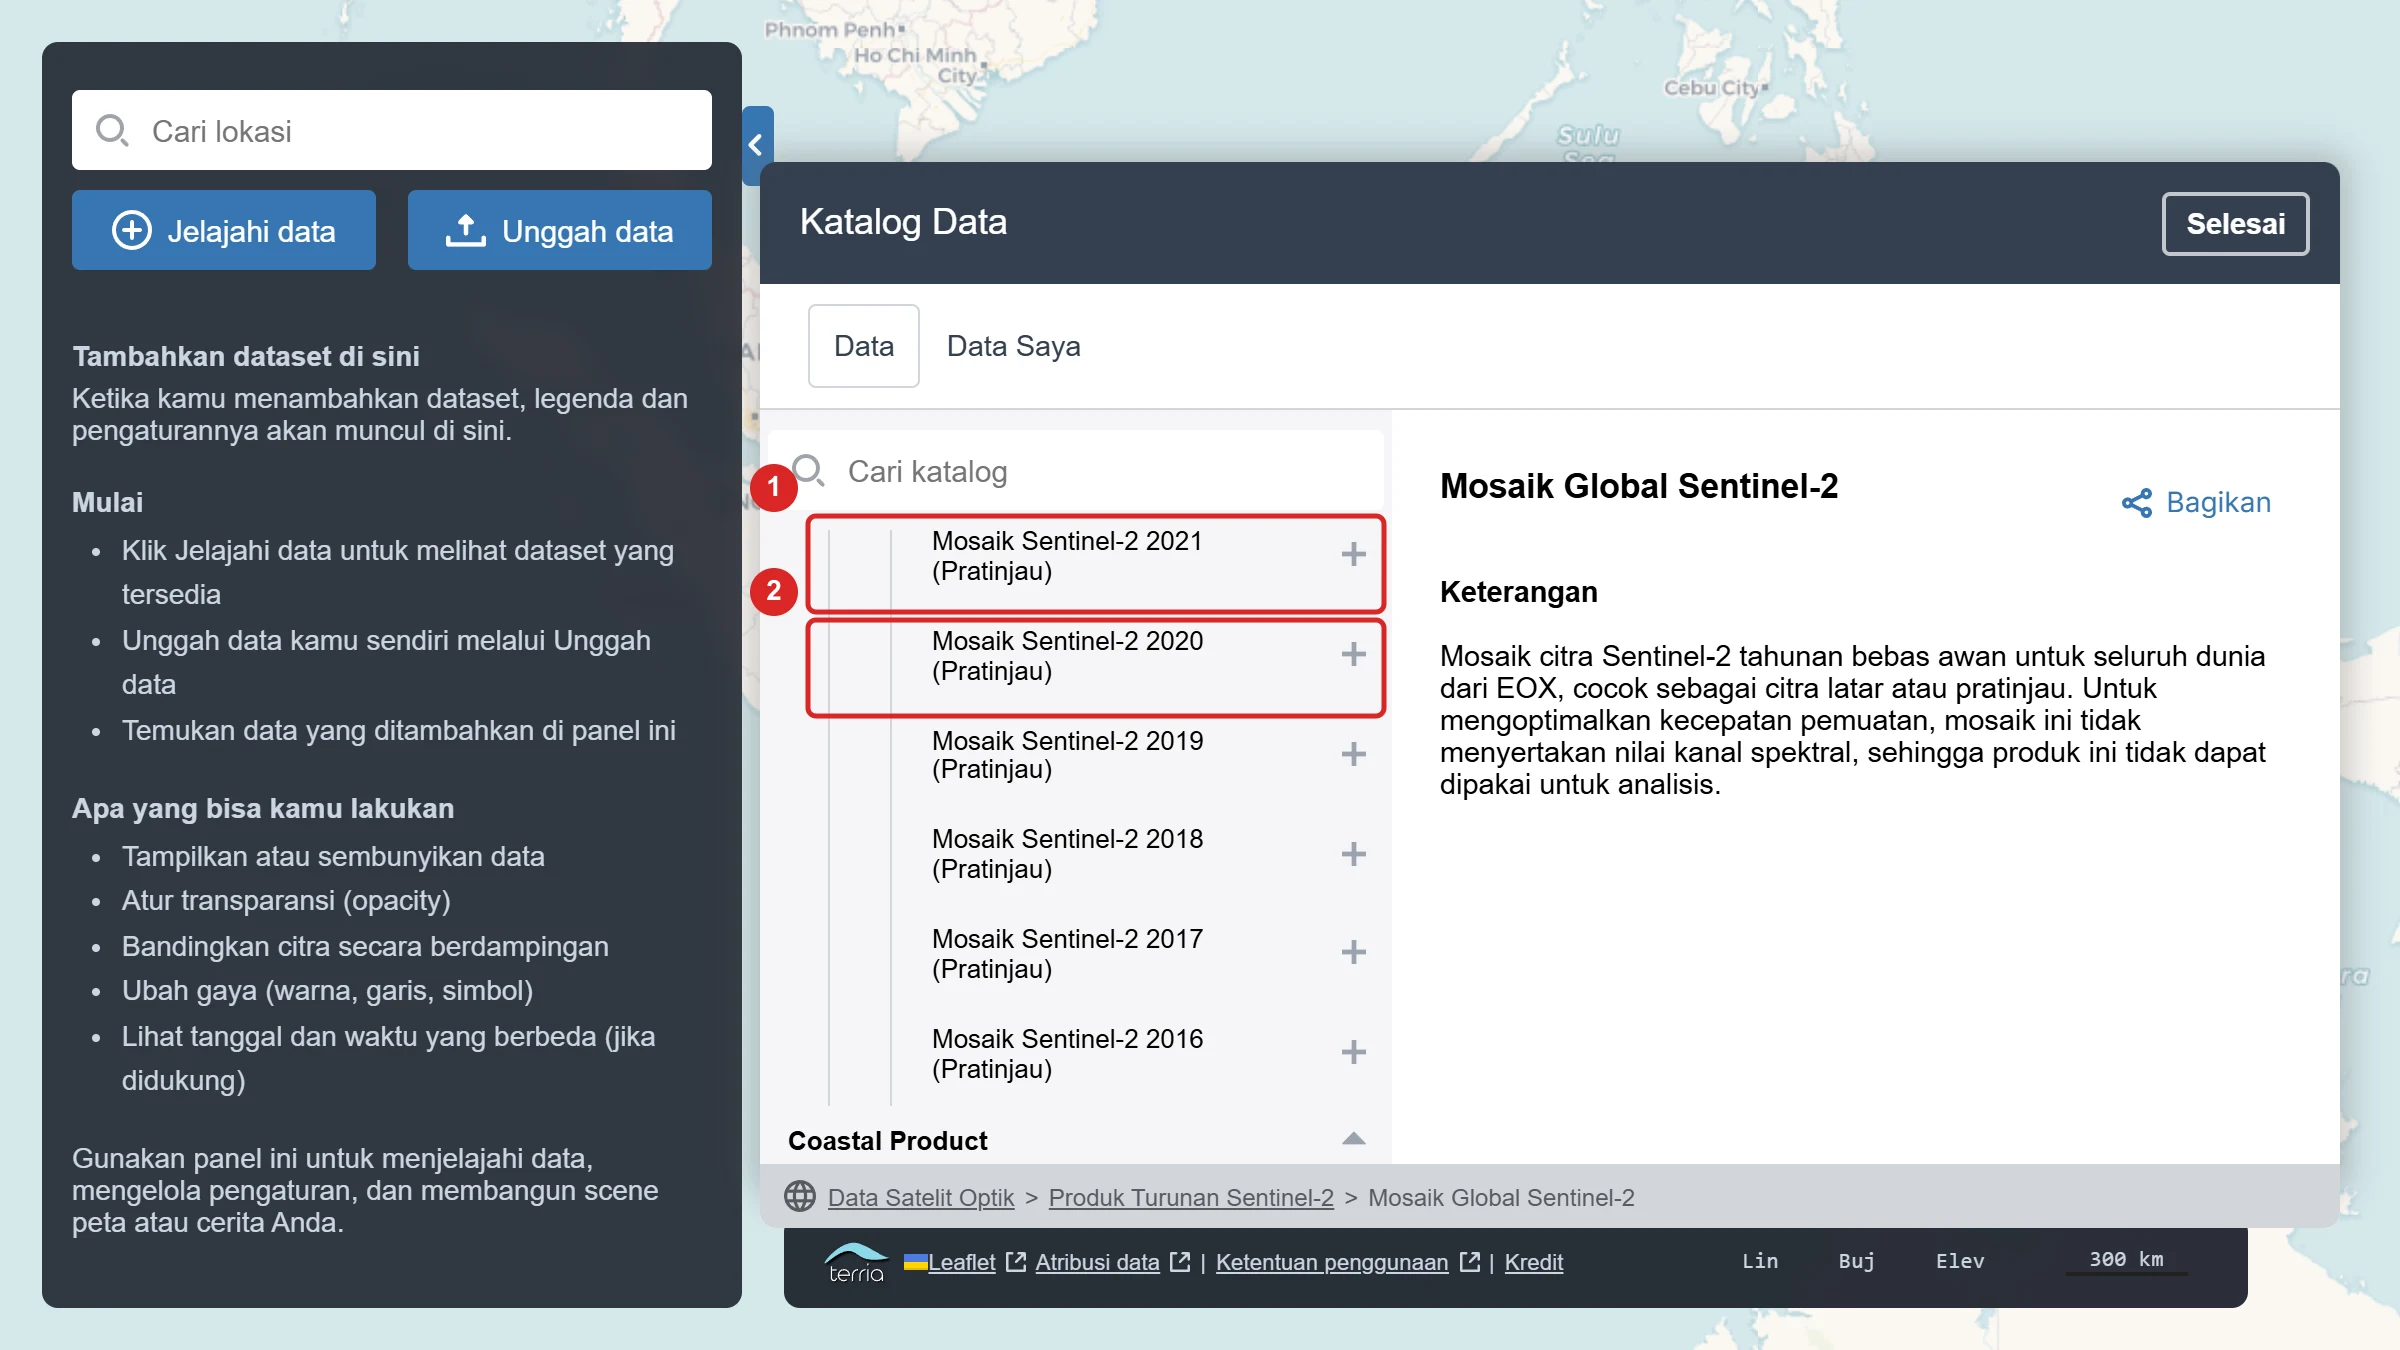Open the Leaflet link
This screenshot has width=2400, height=1350.
[x=962, y=1263]
